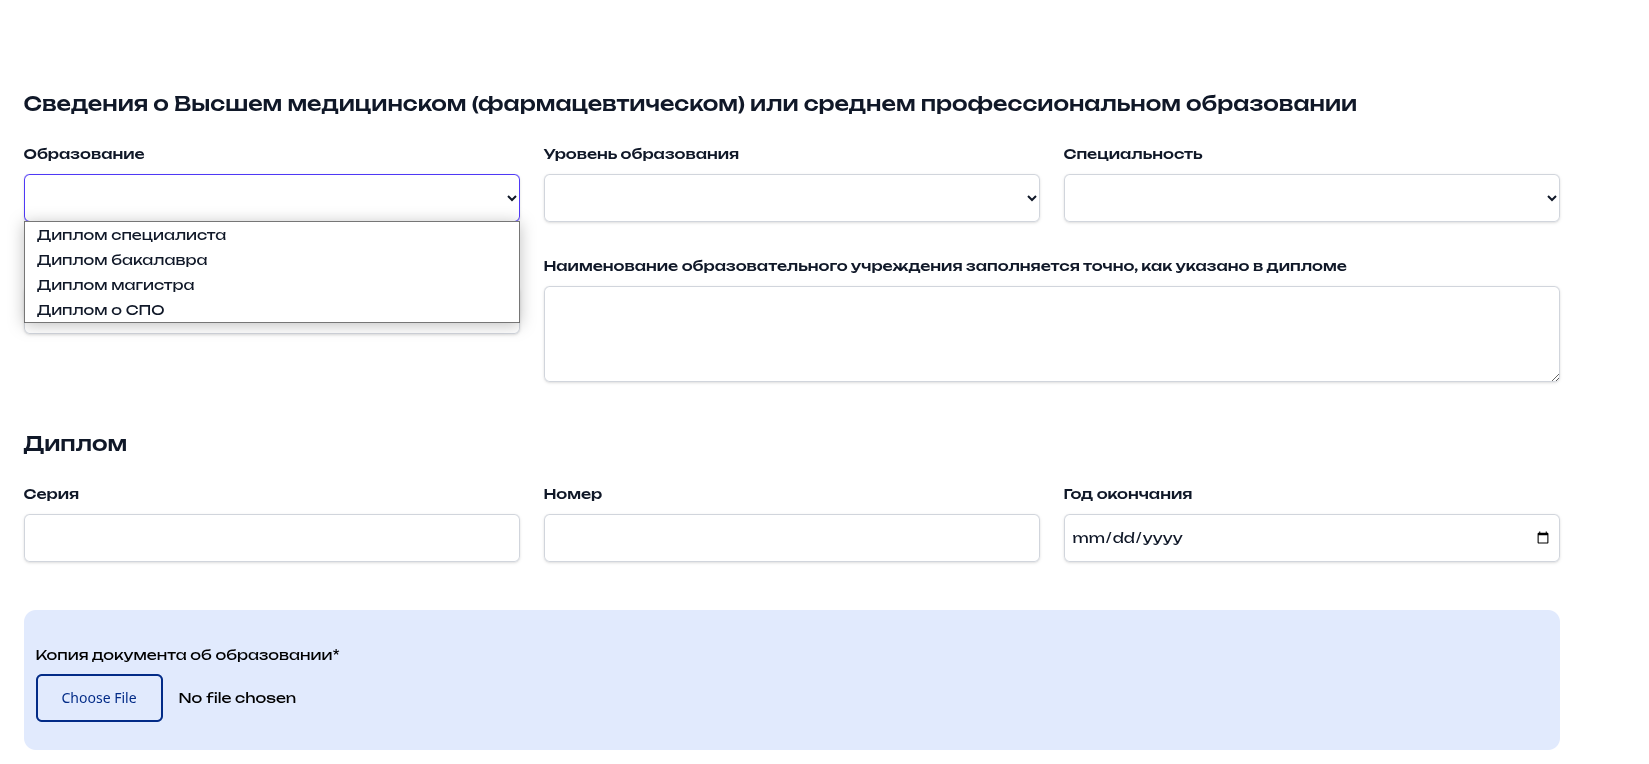Click the "Копия документа об образовании" label
The height and width of the screenshot is (764, 1649).
point(187,655)
